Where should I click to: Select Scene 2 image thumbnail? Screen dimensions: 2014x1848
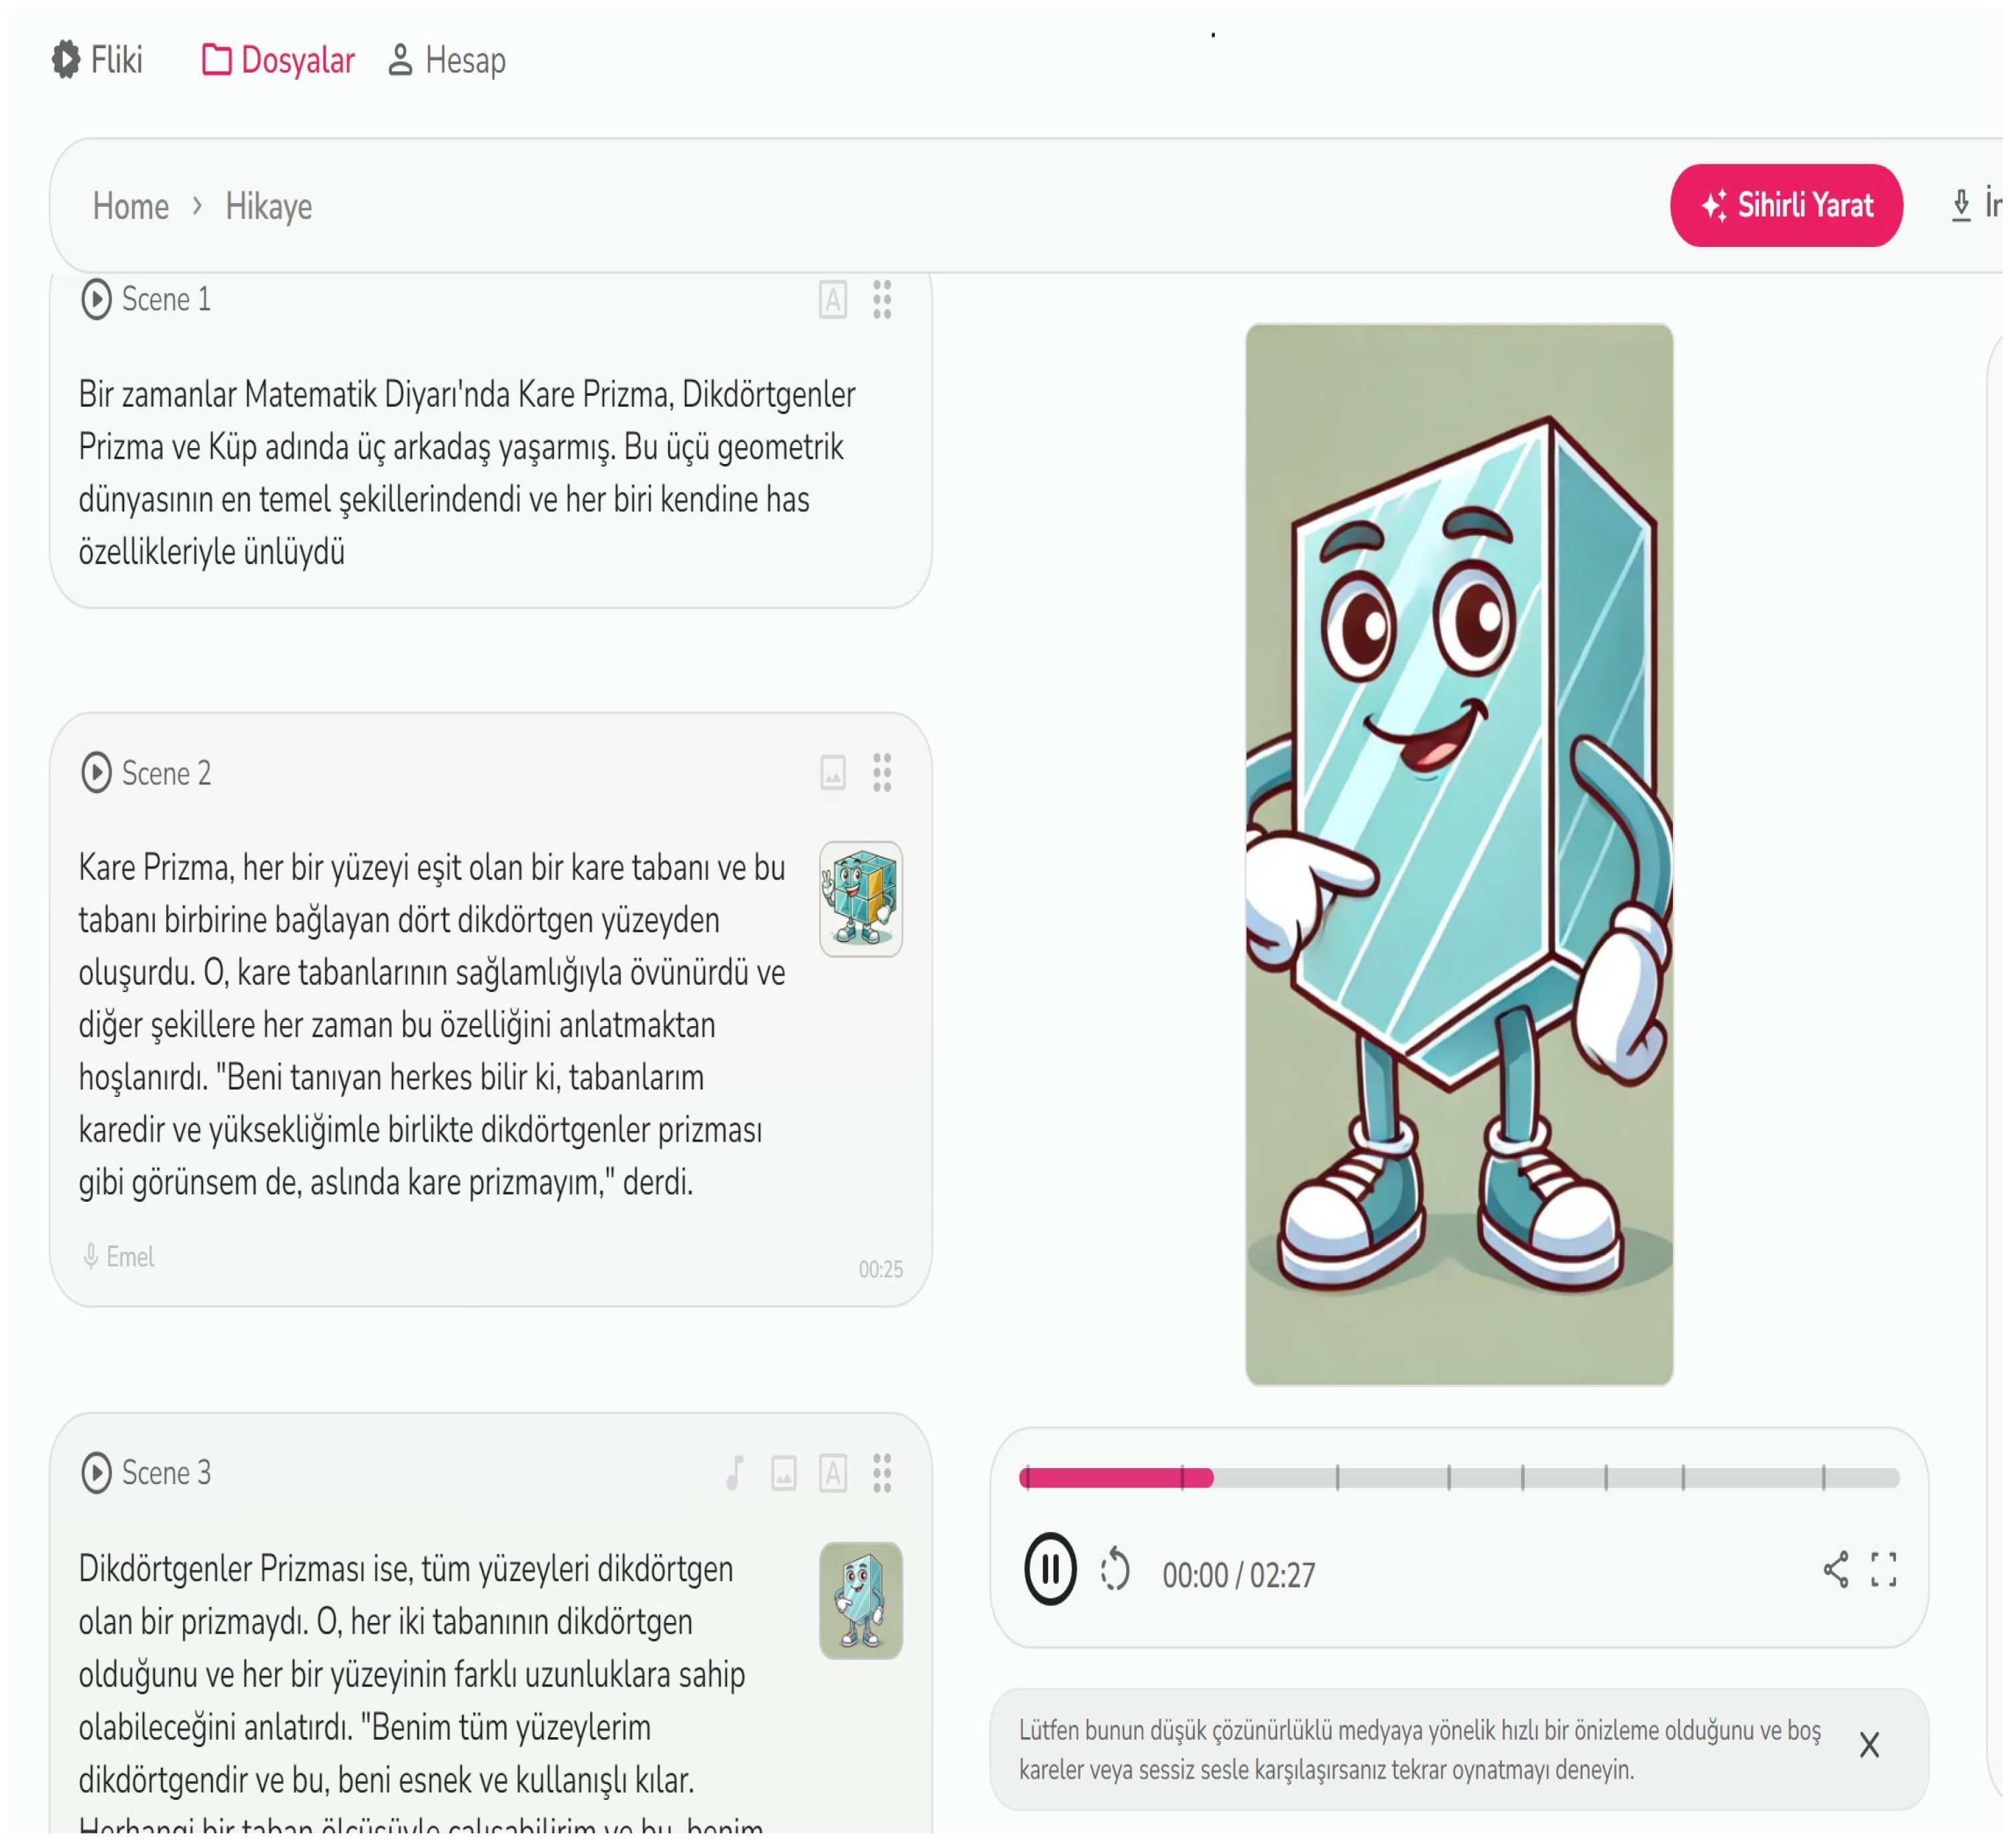pyautogui.click(x=861, y=899)
